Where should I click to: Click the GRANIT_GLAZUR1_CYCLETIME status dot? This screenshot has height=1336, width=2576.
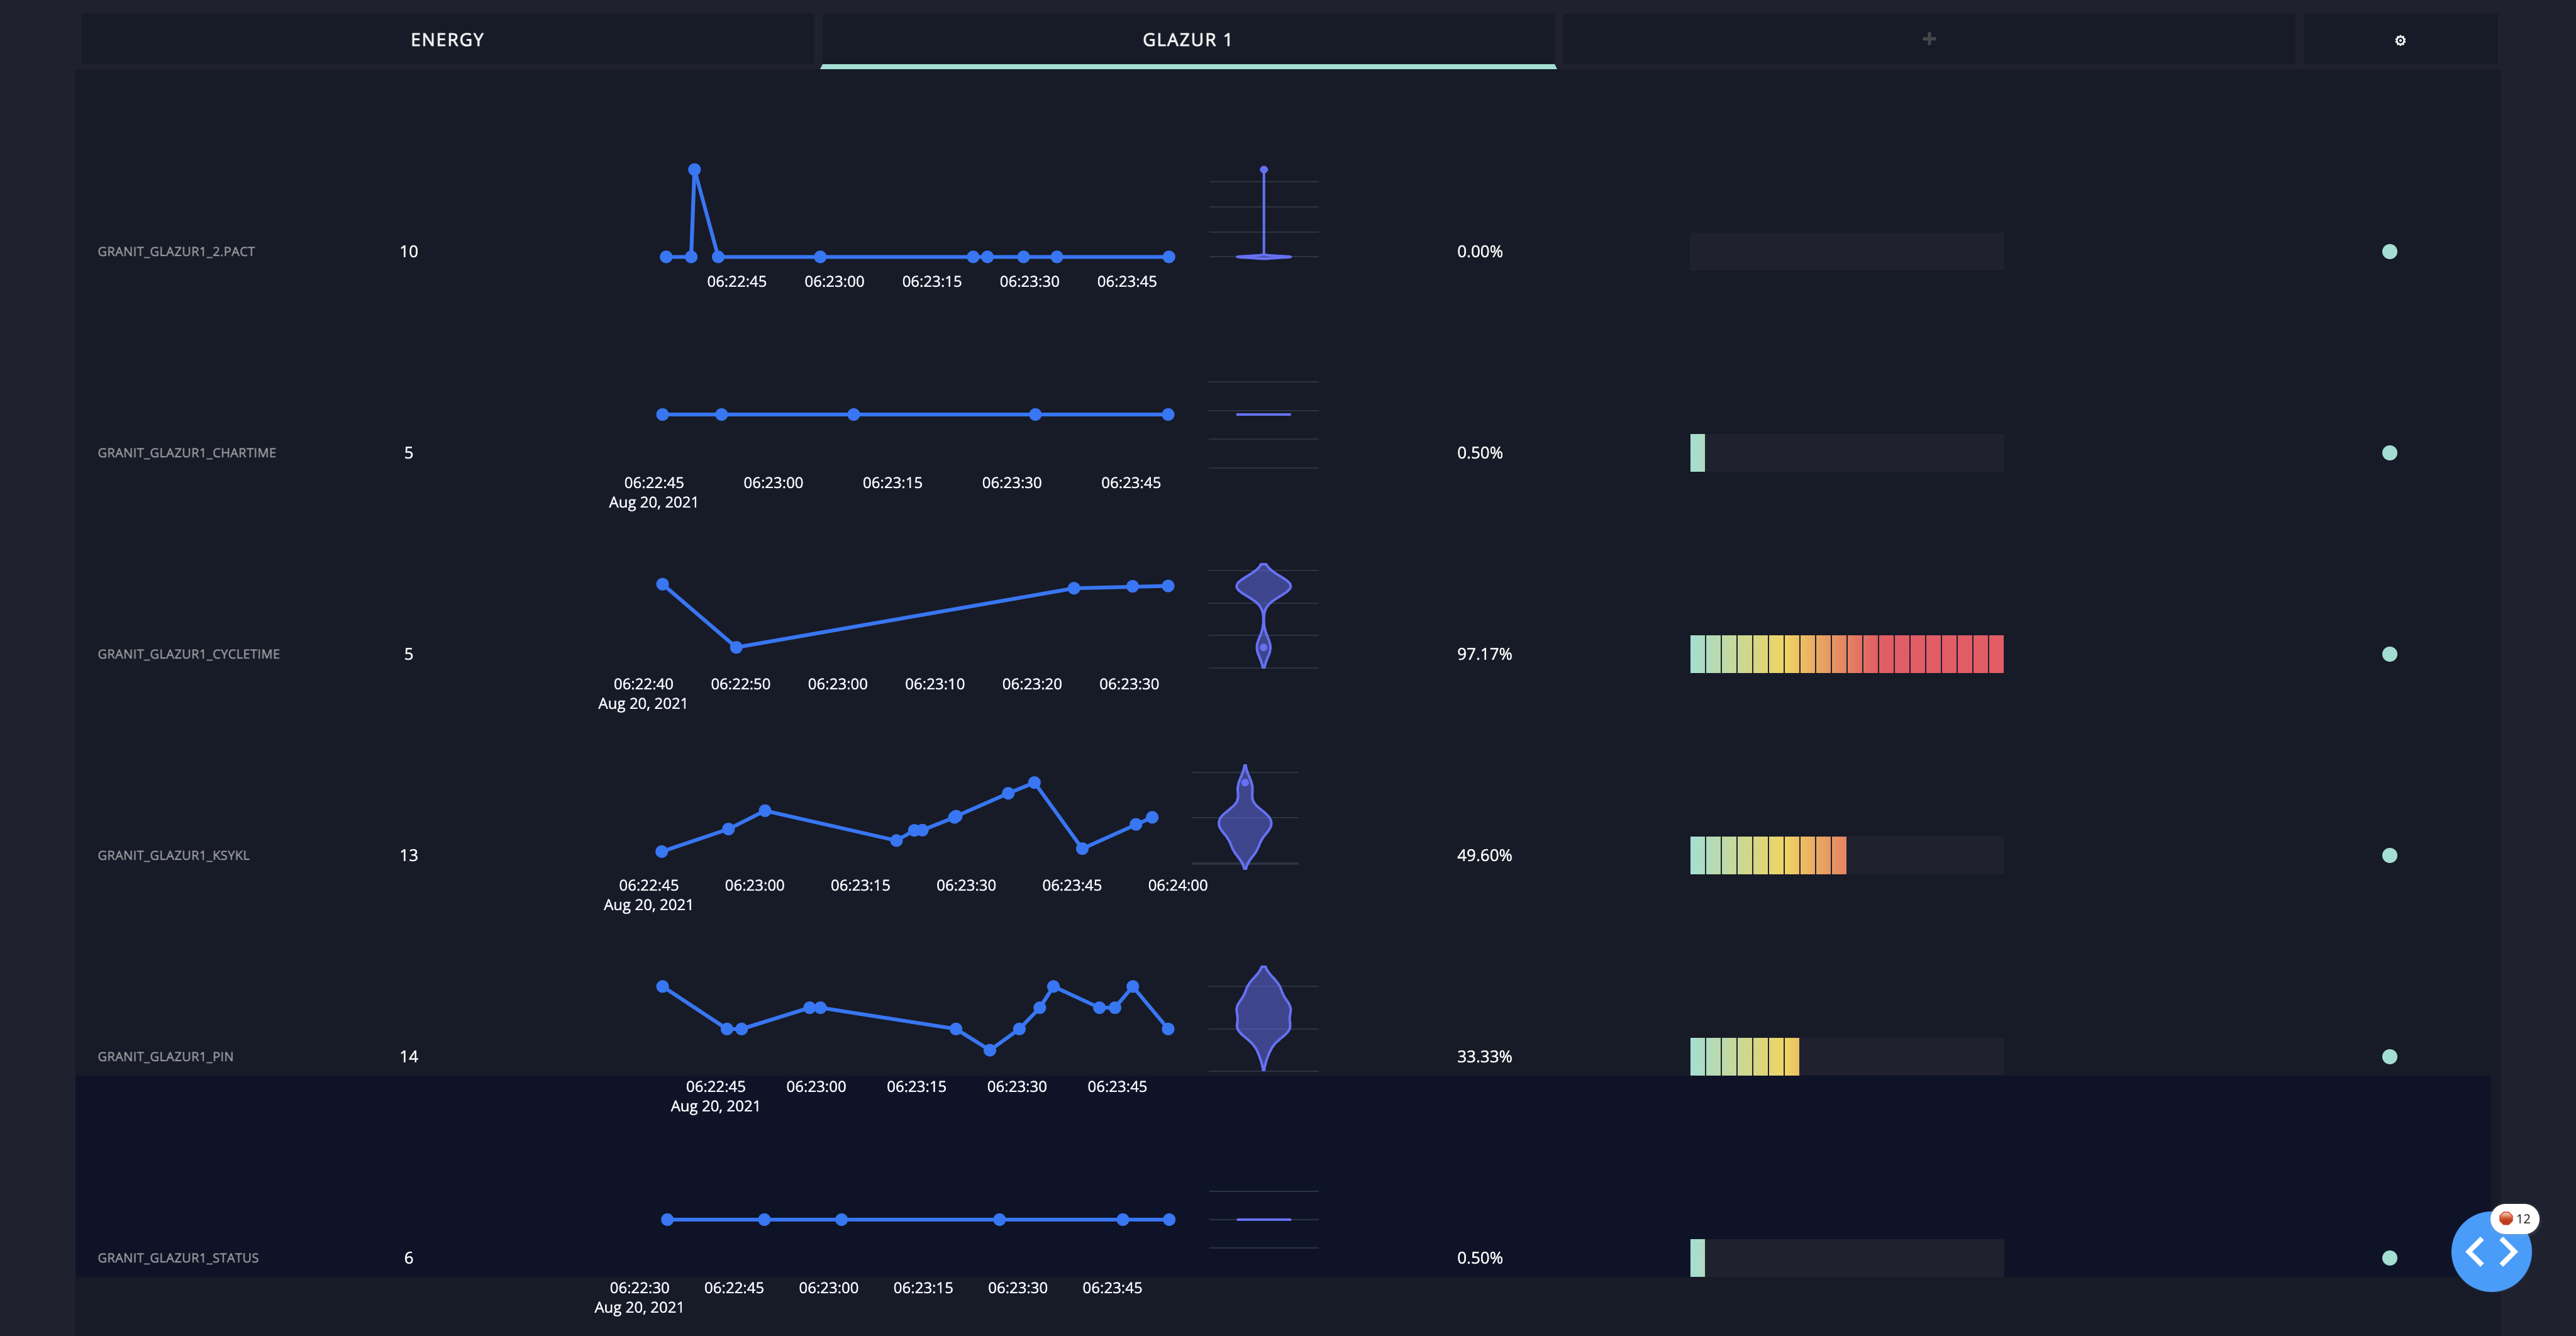[x=2389, y=654]
